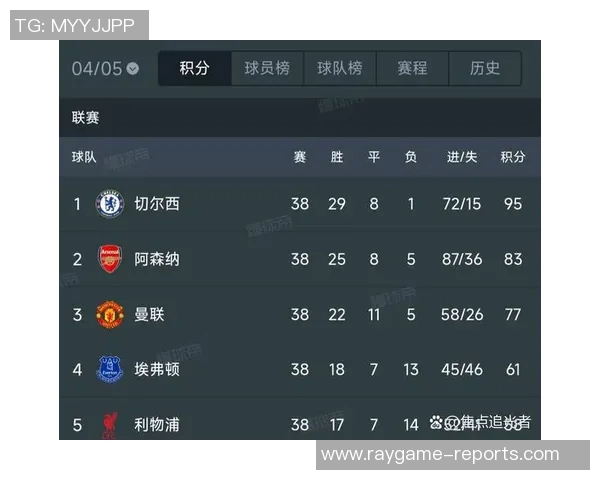The width and height of the screenshot is (600, 480).
Task: Click the 联赛 league section header
Action: click(x=86, y=117)
